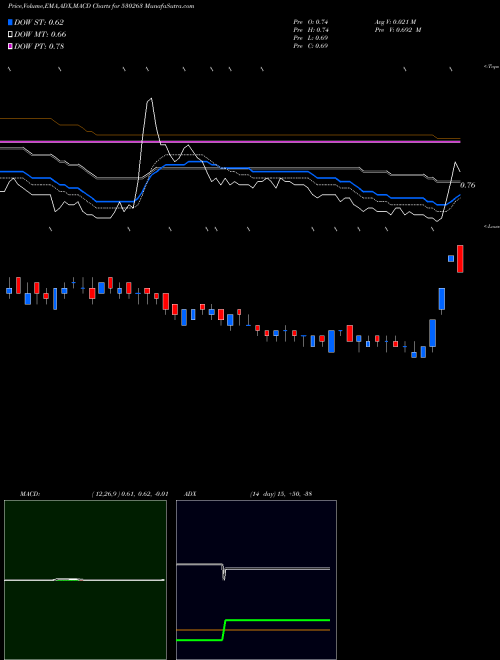Click the tall red final candlestick
Image resolution: width=500 pixels, height=660 pixels.
click(460, 258)
